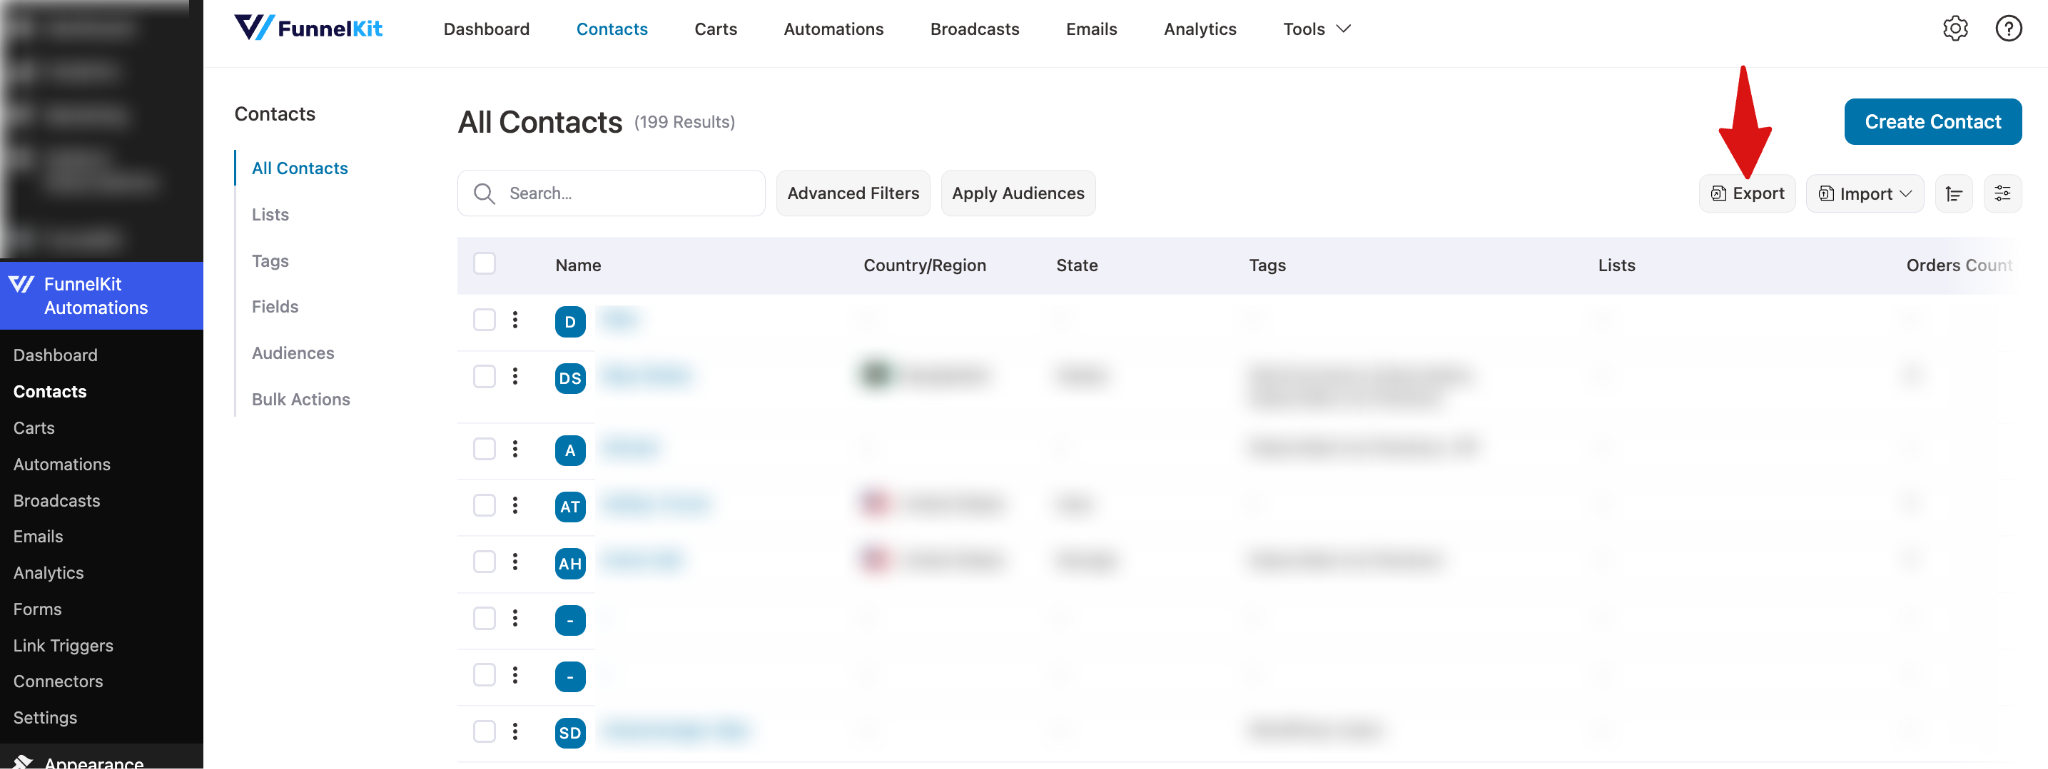Image resolution: width=2048 pixels, height=769 pixels.
Task: Check the box for contact SD
Action: coord(484,732)
